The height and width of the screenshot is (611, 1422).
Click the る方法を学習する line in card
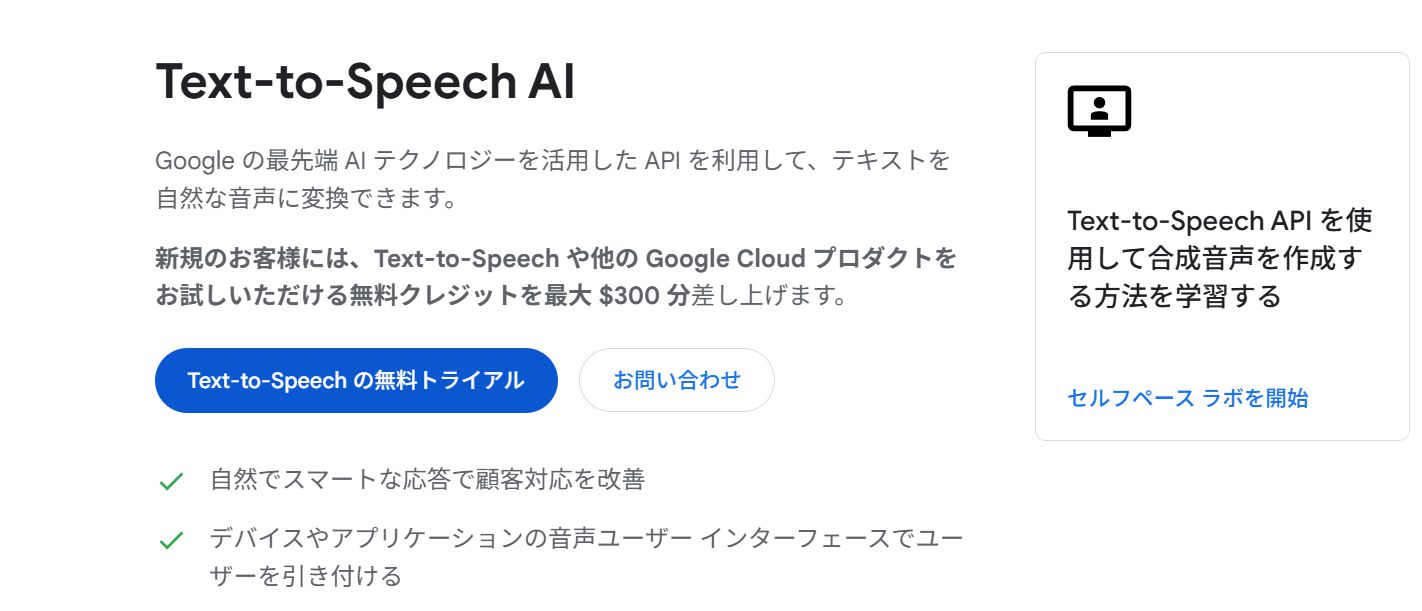pos(1174,297)
